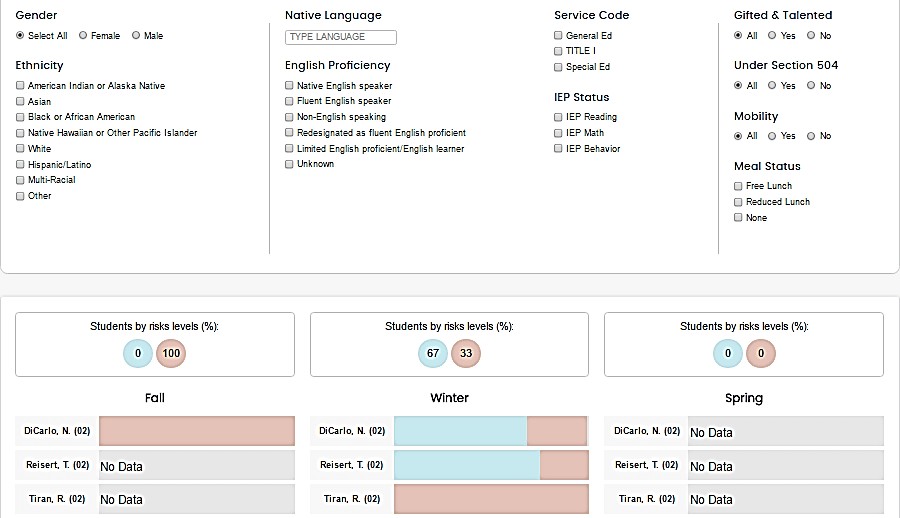This screenshot has height=518, width=900.
Task: Click the blue part of Reisert's Winter bar
Action: click(466, 465)
